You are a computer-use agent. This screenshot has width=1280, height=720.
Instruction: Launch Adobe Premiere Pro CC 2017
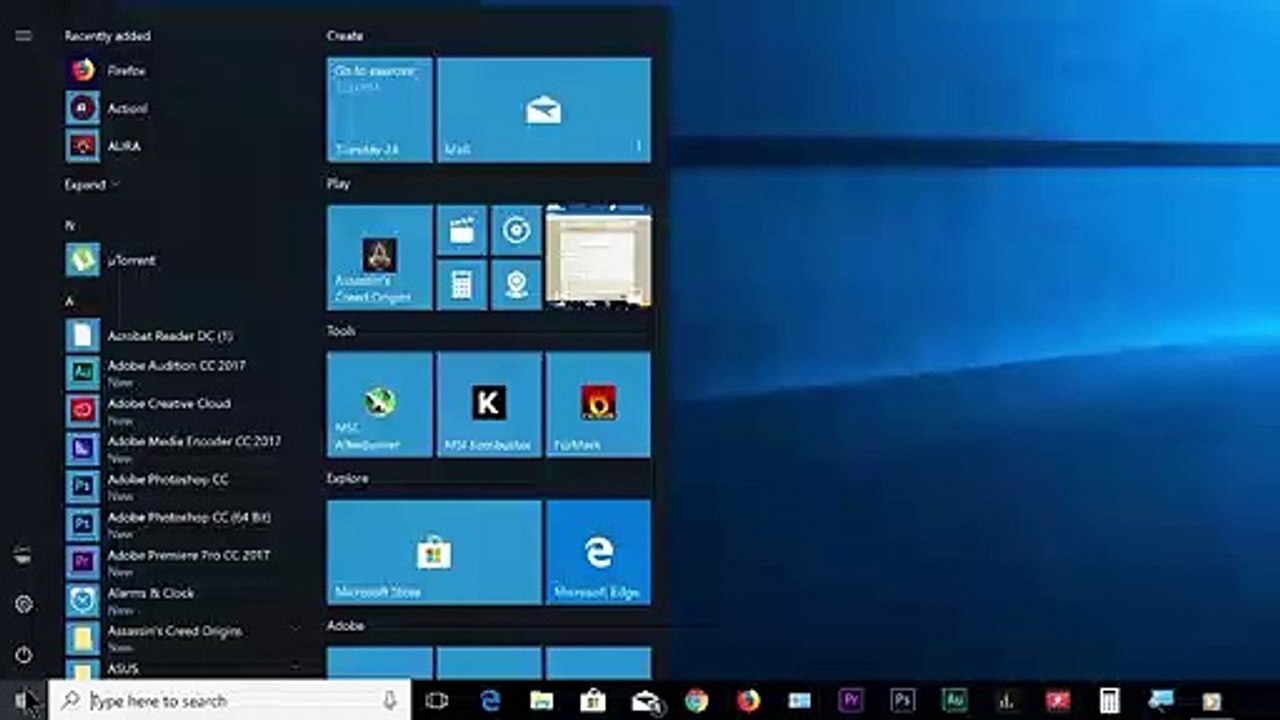(180, 562)
